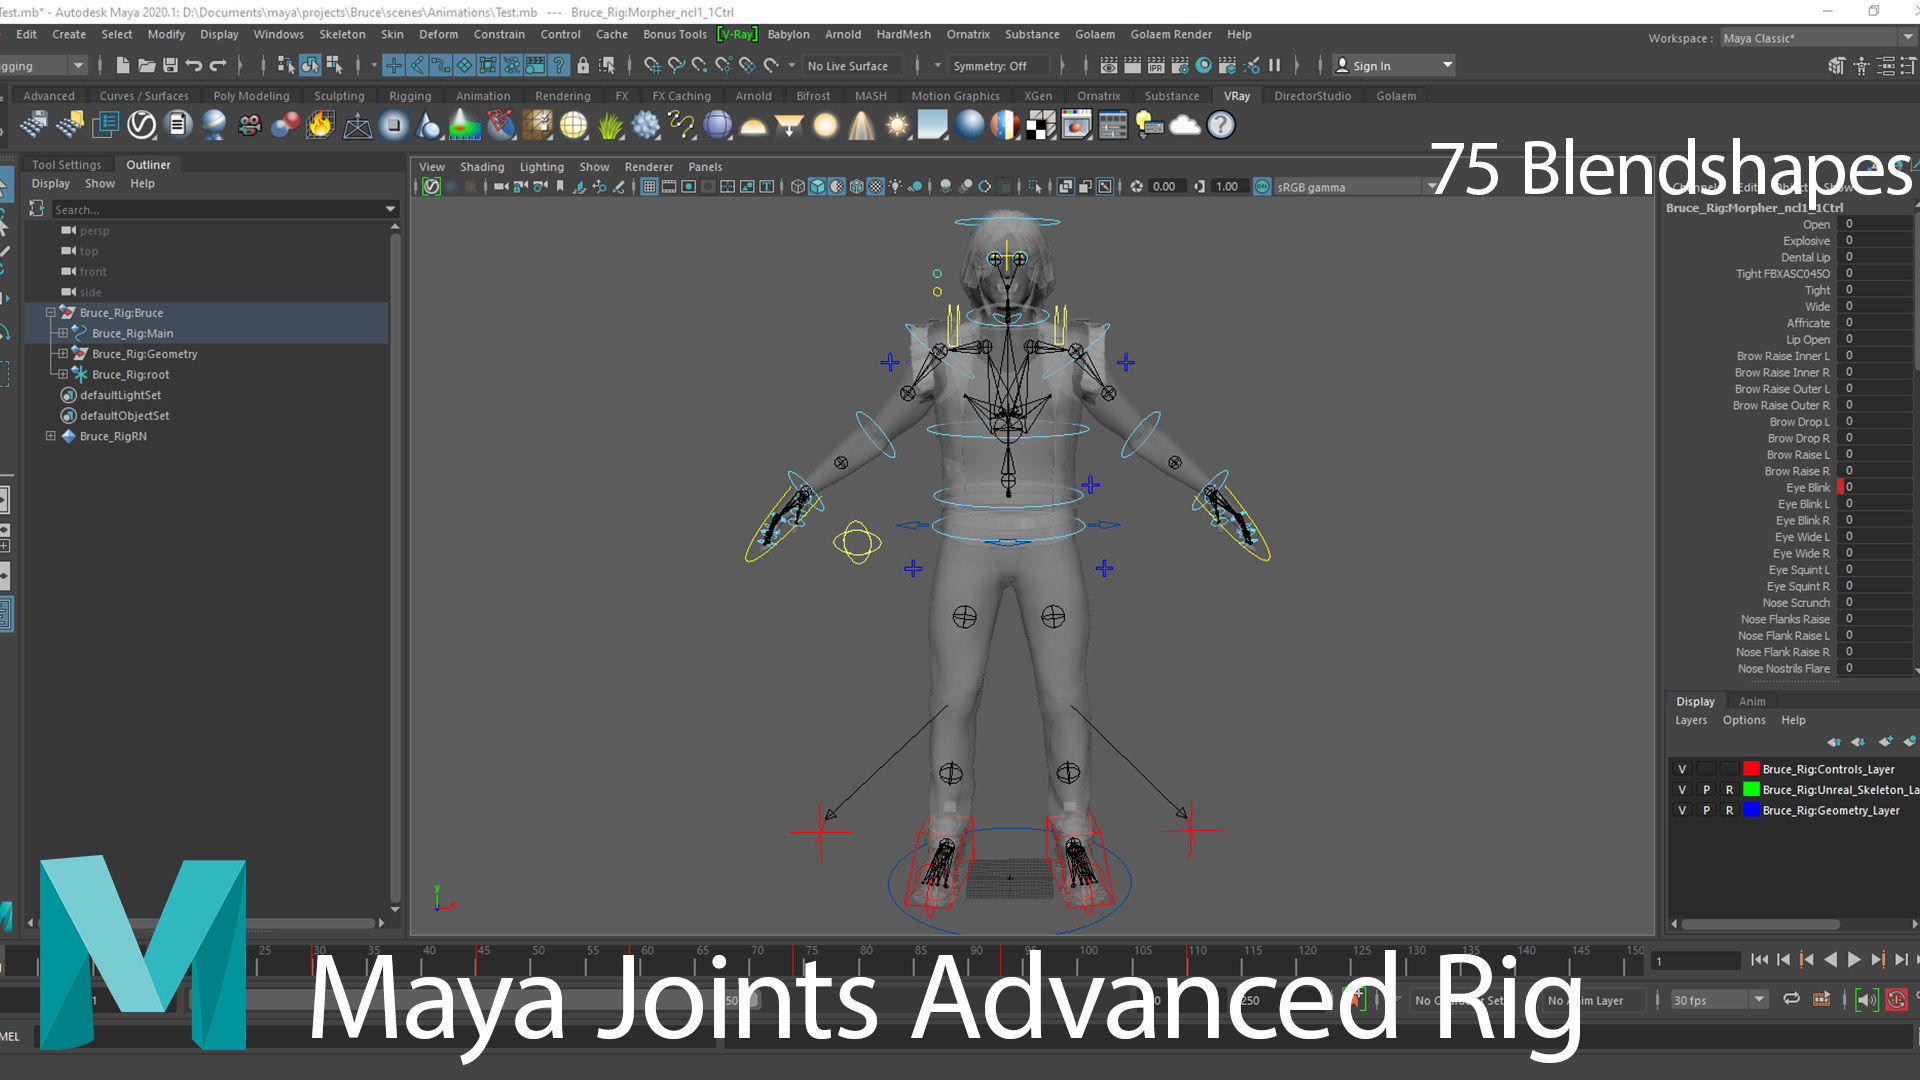Image resolution: width=1920 pixels, height=1080 pixels.
Task: Click the Undo arrow icon
Action: click(x=194, y=66)
